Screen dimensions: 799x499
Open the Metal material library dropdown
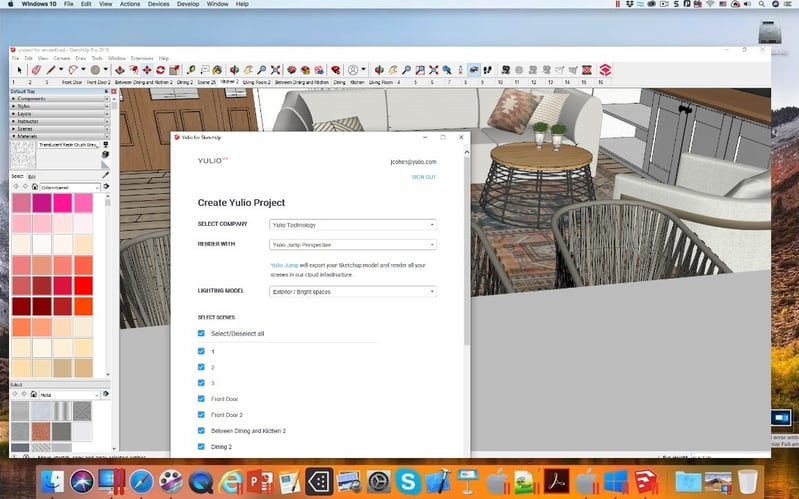tap(70, 395)
